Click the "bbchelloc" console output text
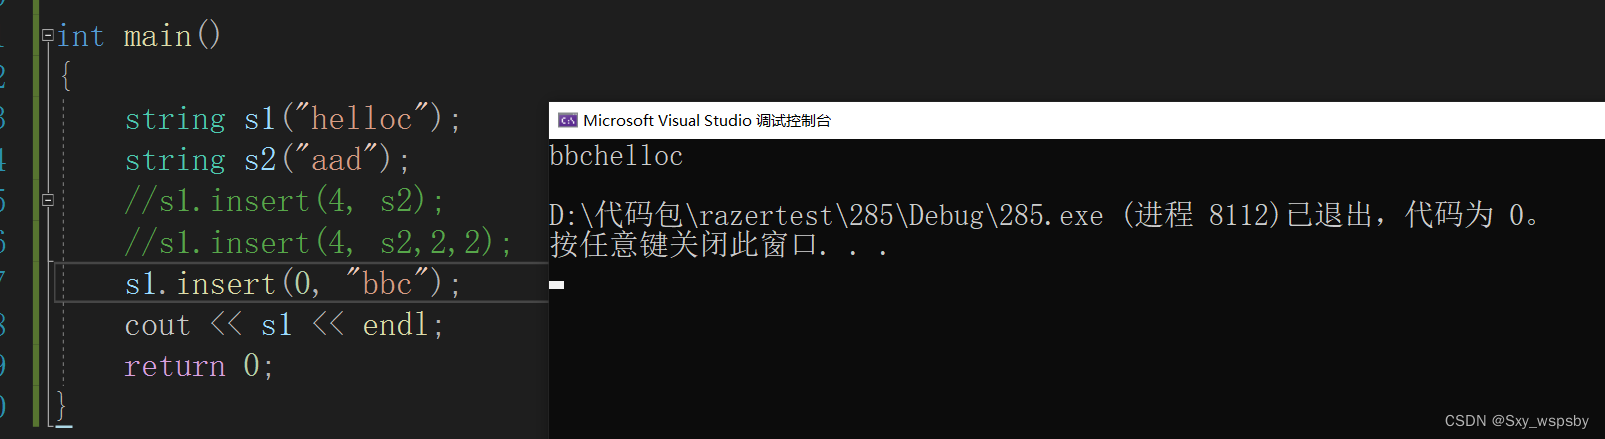1605x439 pixels. [x=616, y=157]
